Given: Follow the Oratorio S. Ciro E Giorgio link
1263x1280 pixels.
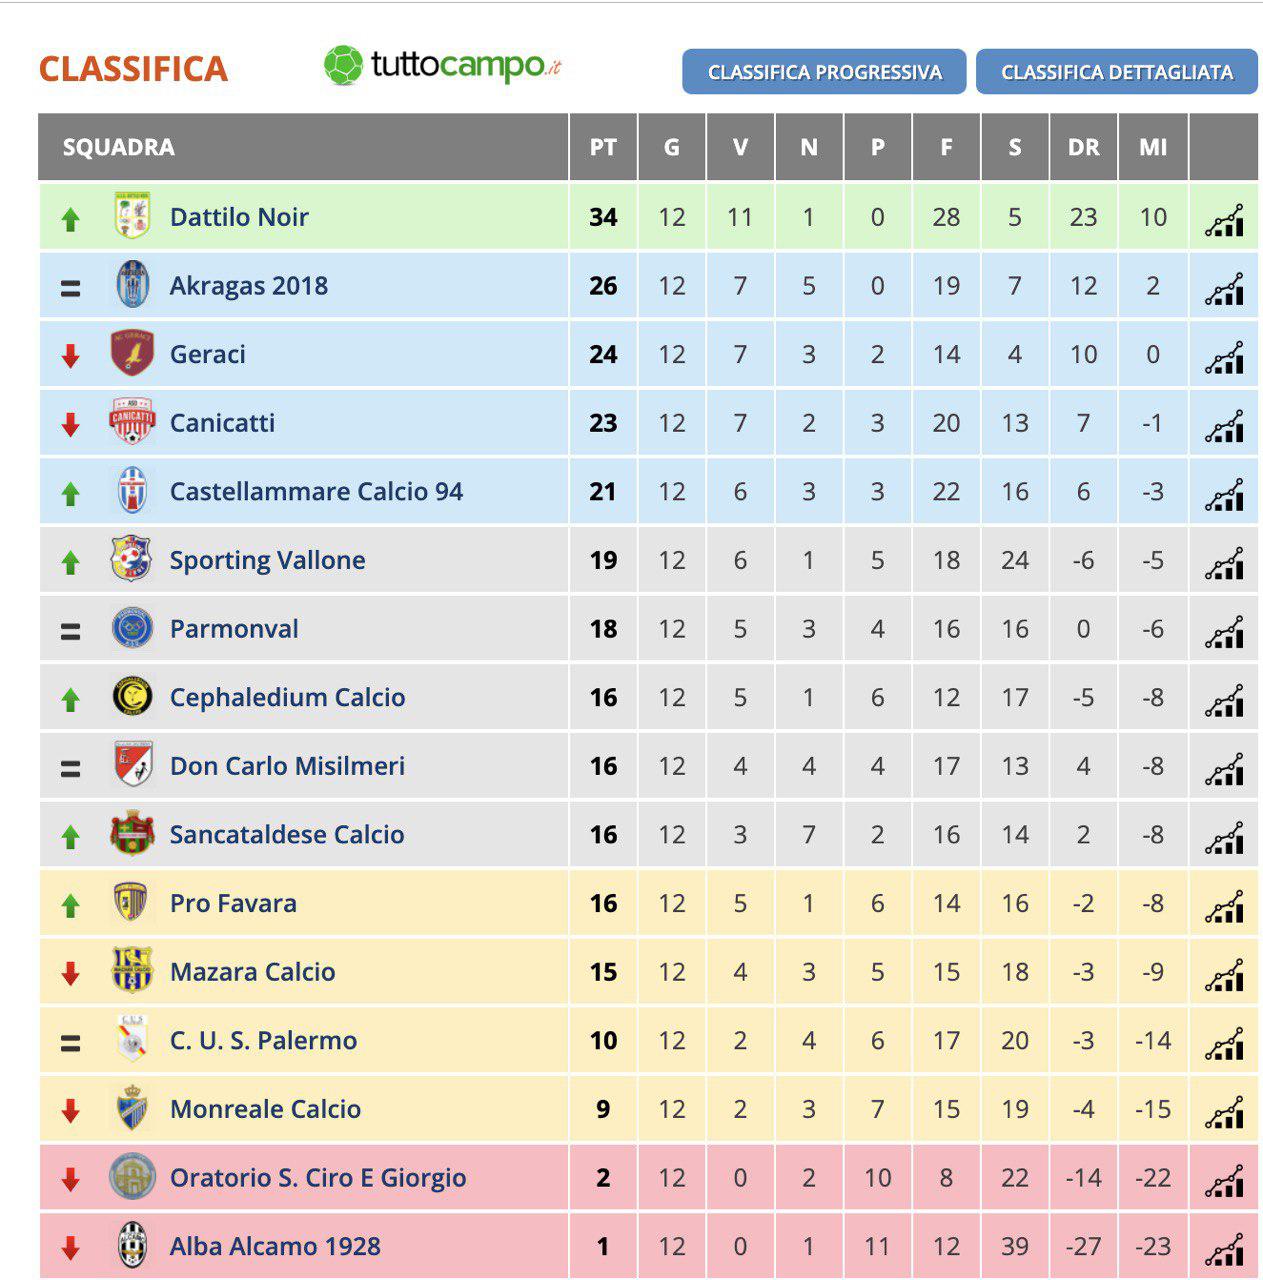Looking at the screenshot, I should point(318,1178).
